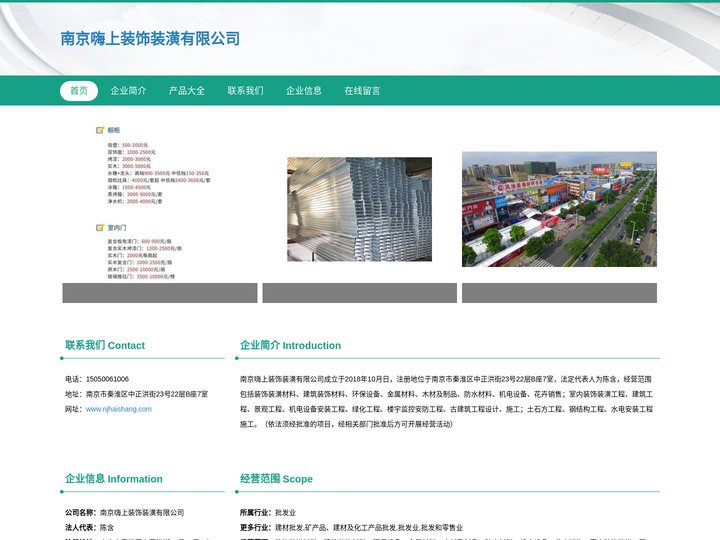Image resolution: width=720 pixels, height=540 pixels.
Task: Open the www.njhaishang.com website link
Action: pos(118,409)
